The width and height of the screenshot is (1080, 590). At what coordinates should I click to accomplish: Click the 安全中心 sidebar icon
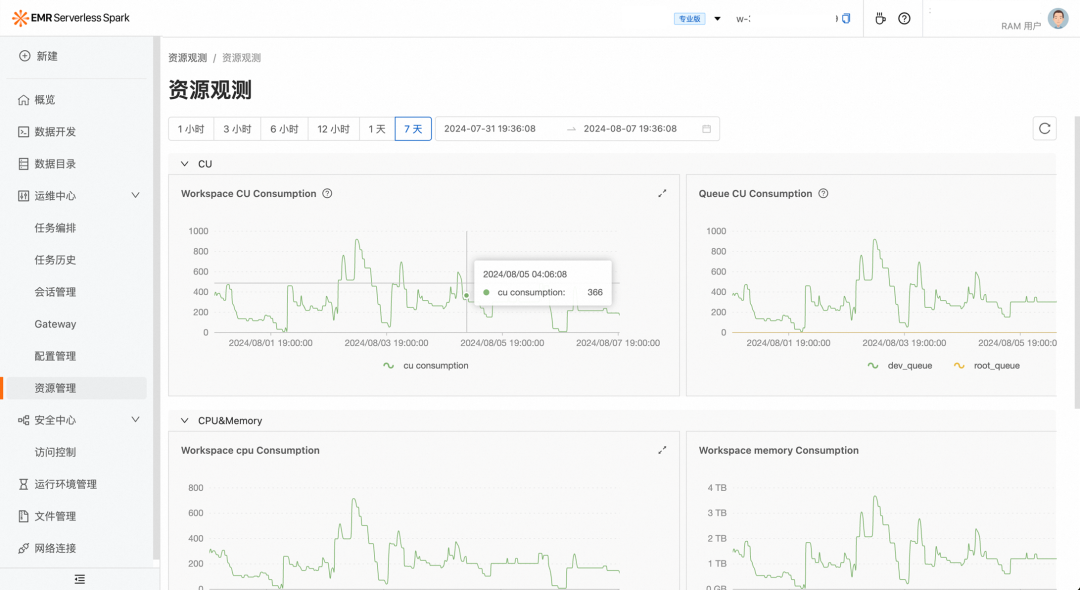coord(23,420)
